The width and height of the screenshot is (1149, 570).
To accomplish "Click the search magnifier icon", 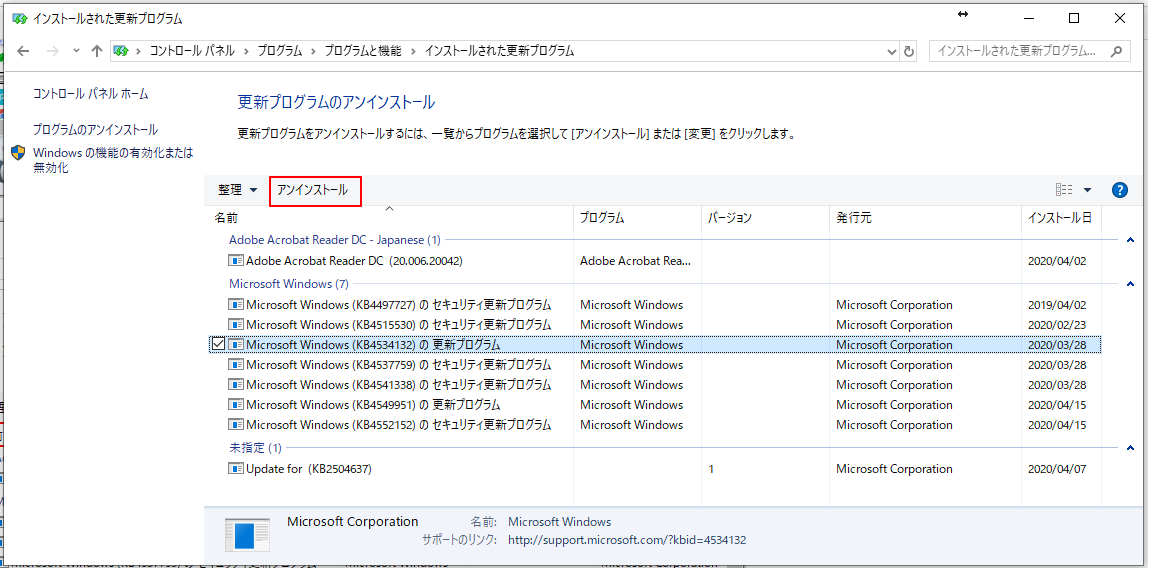I will pyautogui.click(x=1116, y=51).
